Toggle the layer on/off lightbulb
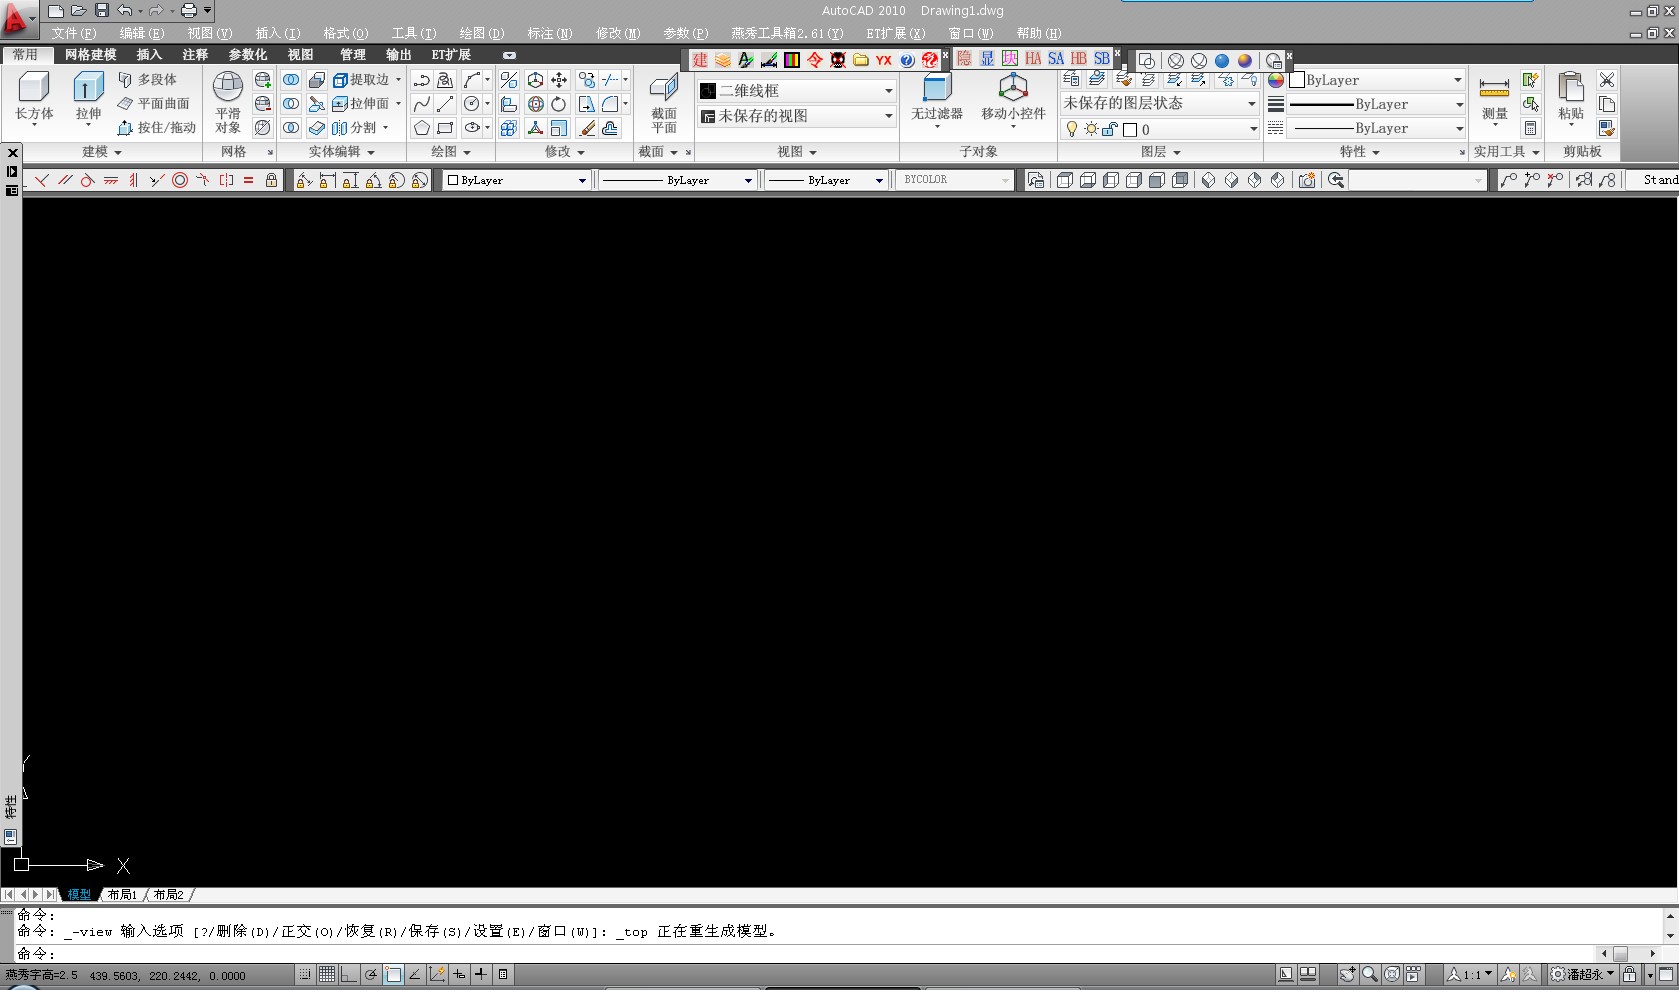This screenshot has height=990, width=1679. point(1072,129)
